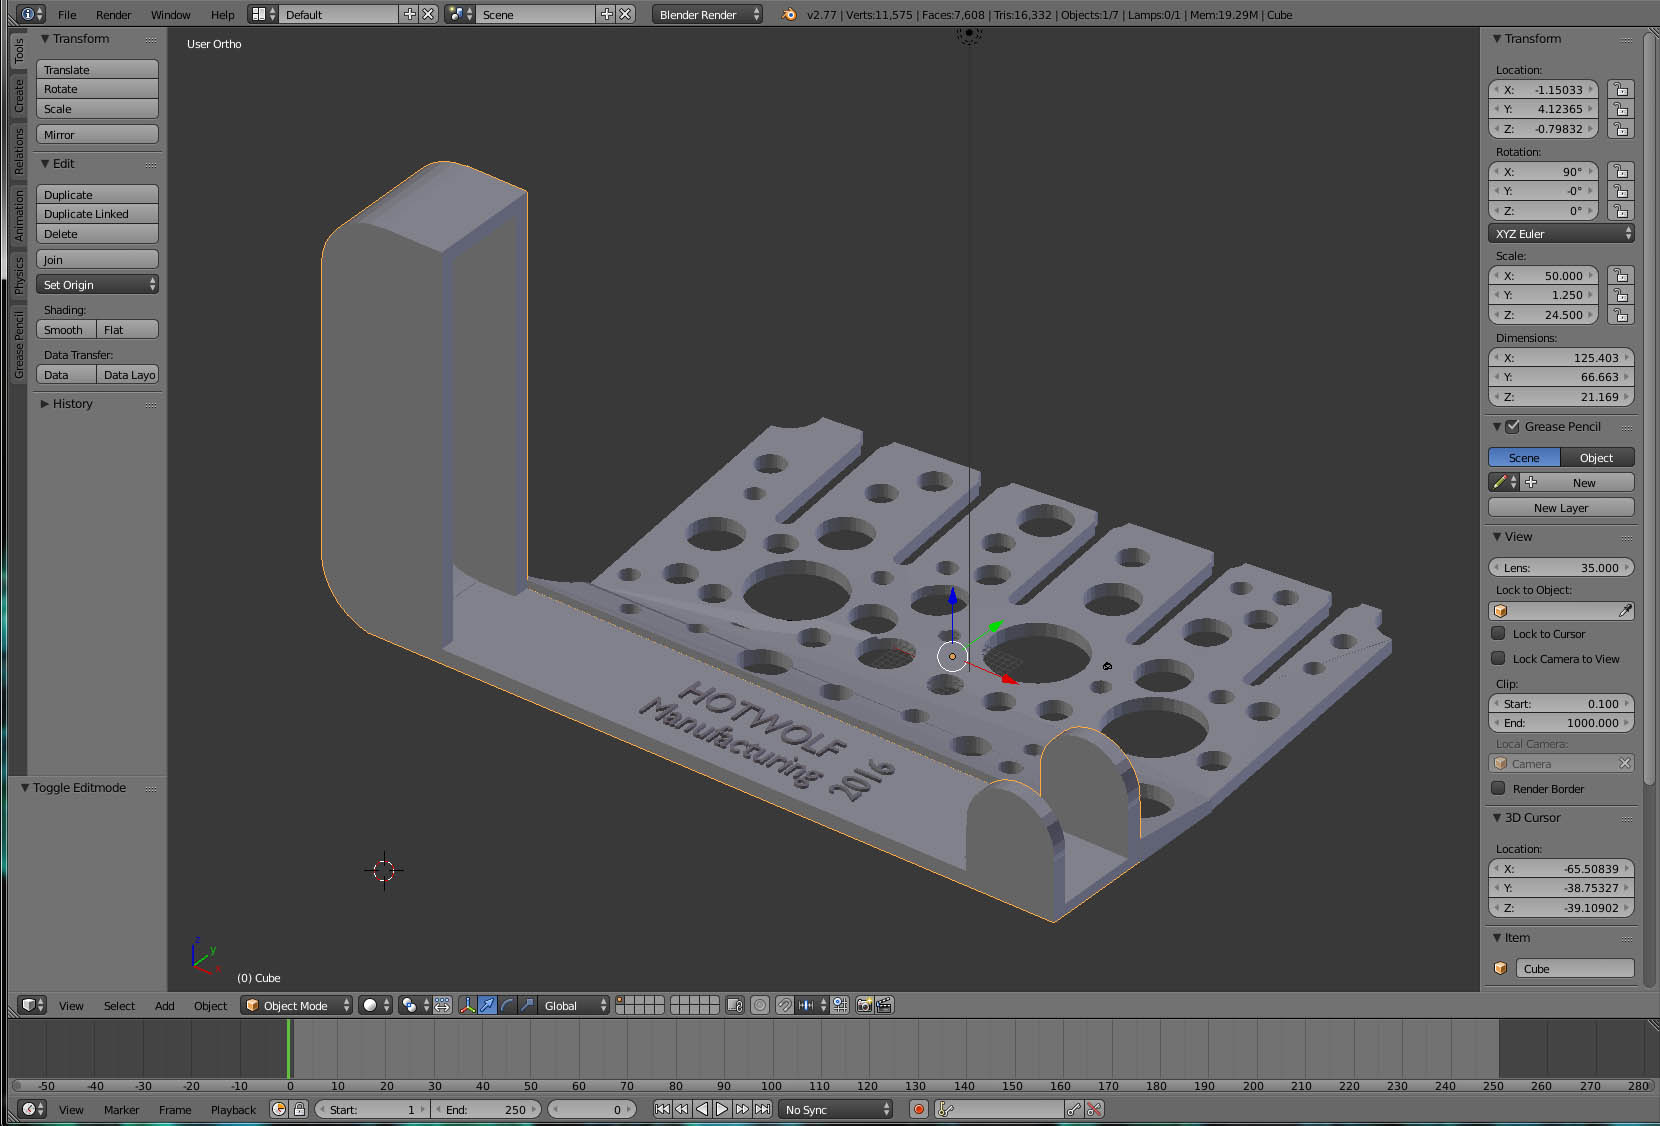Open the Object Mode dropdown
Image resolution: width=1660 pixels, height=1126 pixels.
tap(297, 1005)
